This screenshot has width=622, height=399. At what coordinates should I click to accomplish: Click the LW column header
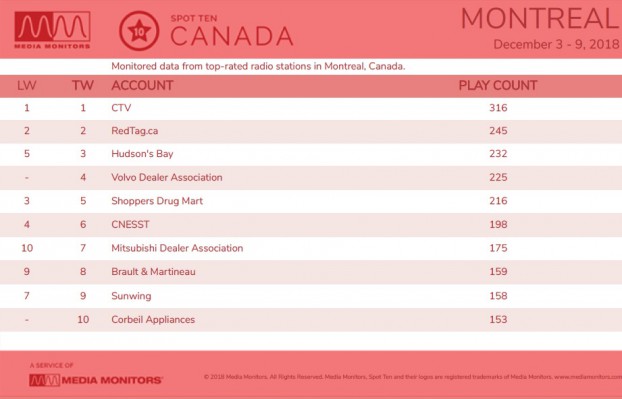click(x=27, y=85)
